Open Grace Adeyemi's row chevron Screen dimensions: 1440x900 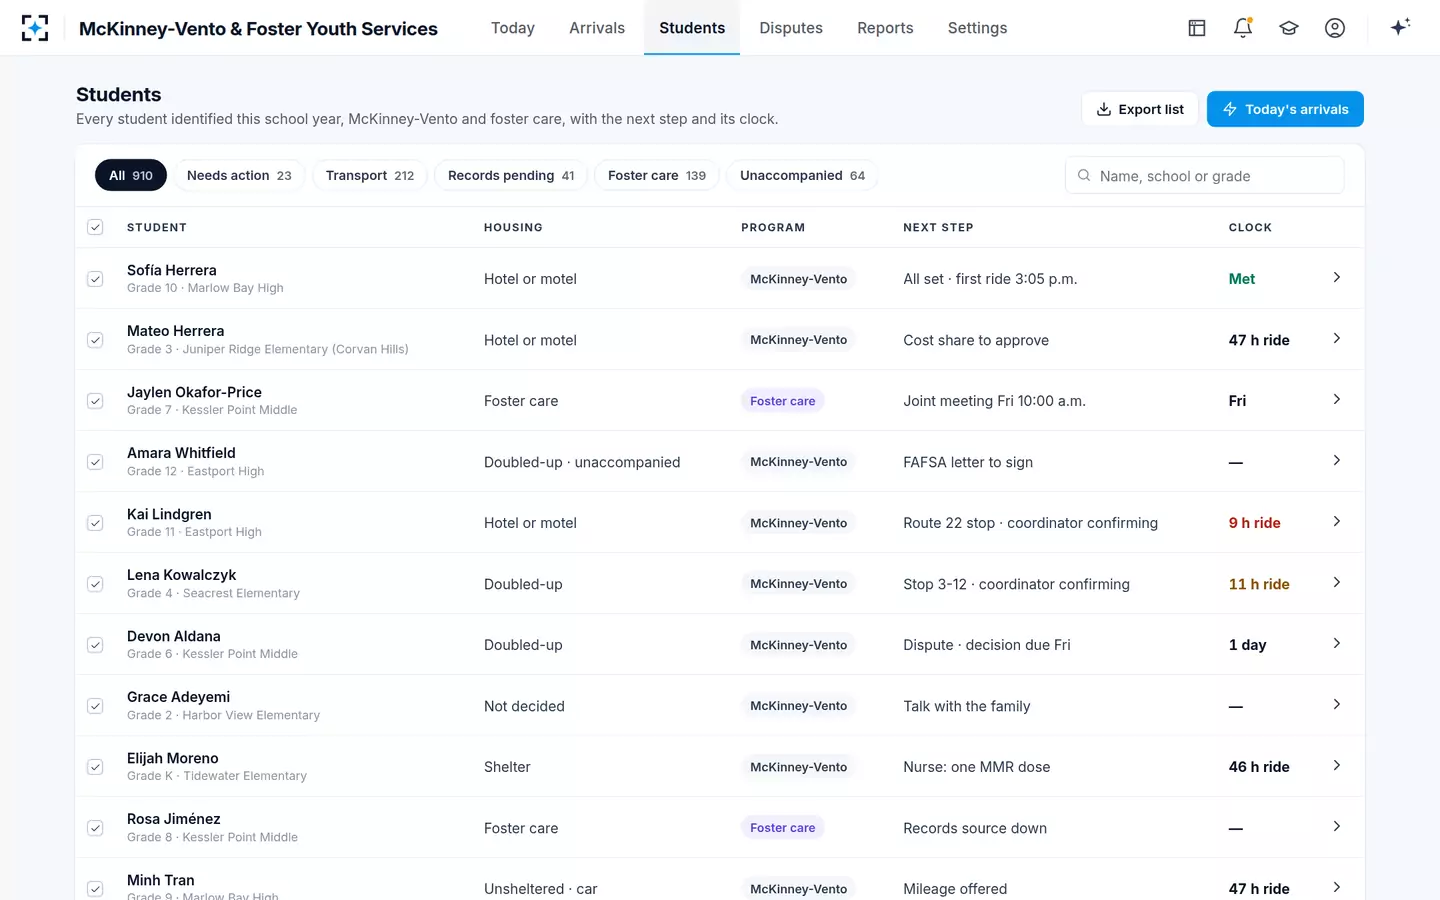(1337, 704)
